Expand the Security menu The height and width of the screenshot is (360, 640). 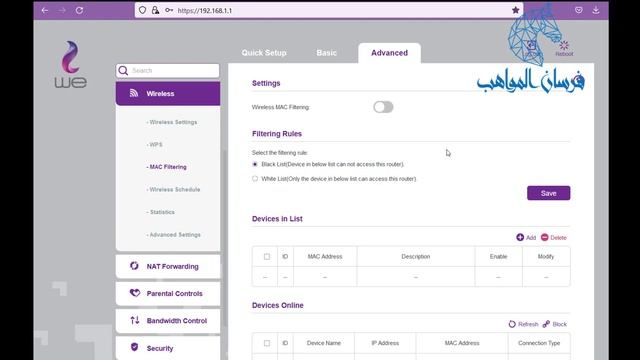168,348
